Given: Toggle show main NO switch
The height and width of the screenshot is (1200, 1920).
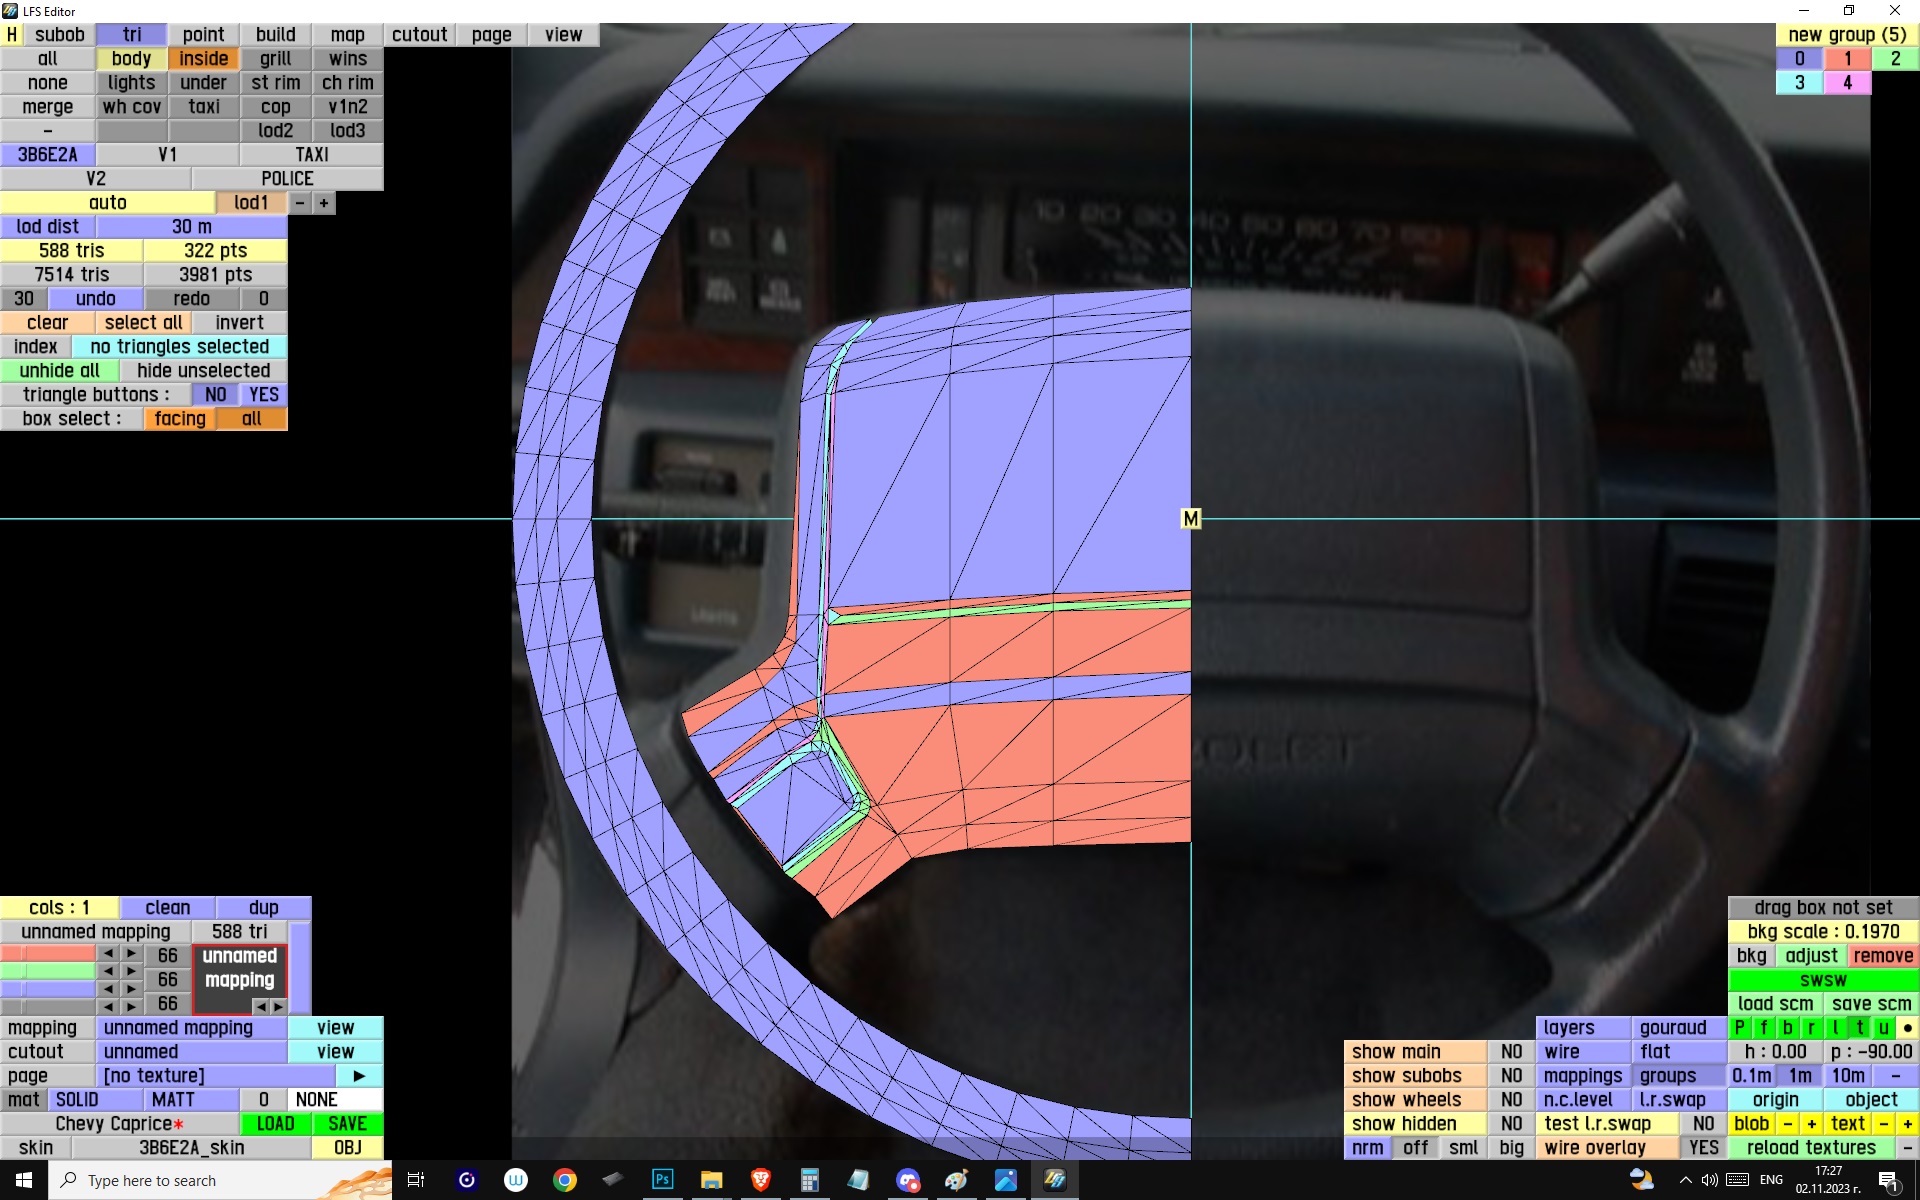Looking at the screenshot, I should coord(1510,1052).
